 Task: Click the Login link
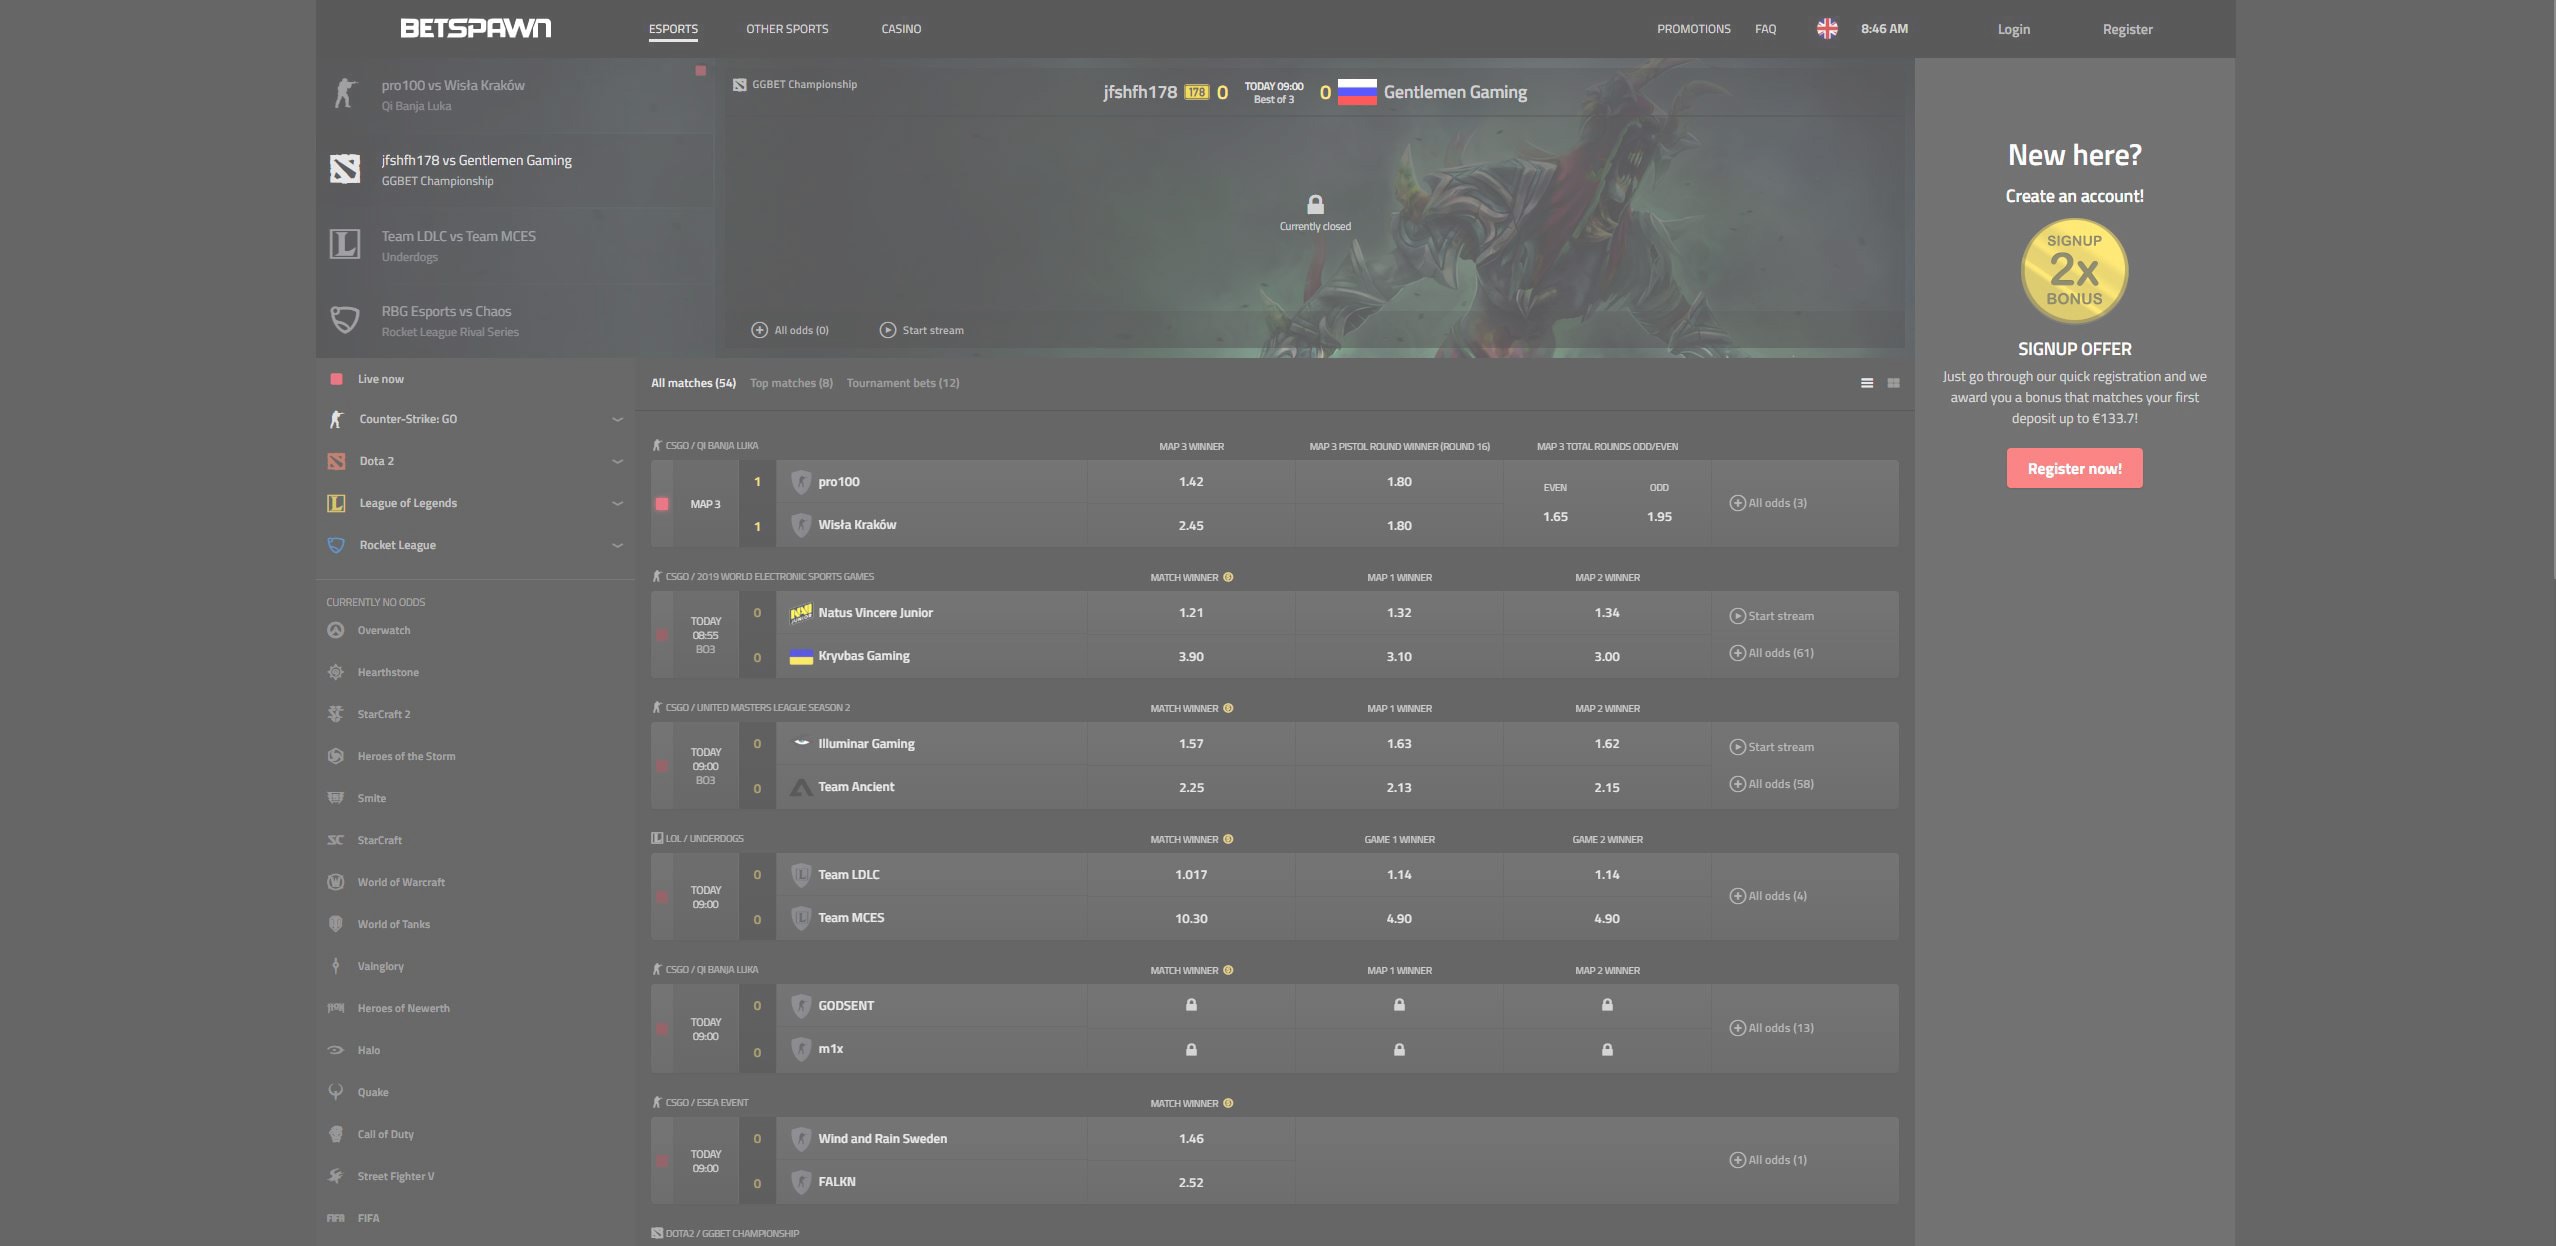click(x=2013, y=29)
